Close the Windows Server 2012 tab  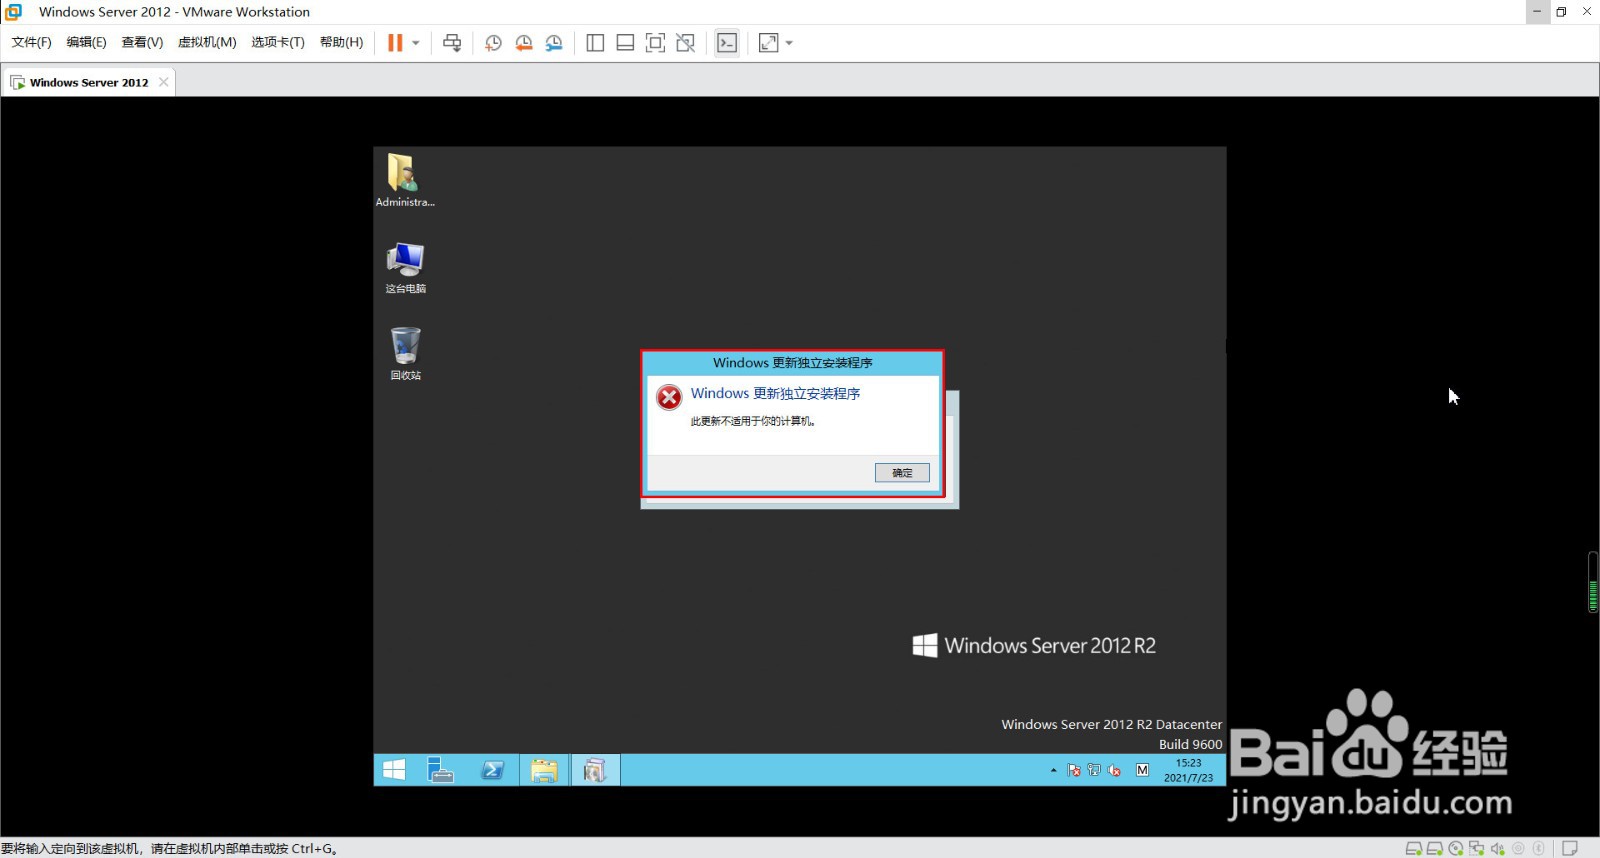(x=164, y=82)
